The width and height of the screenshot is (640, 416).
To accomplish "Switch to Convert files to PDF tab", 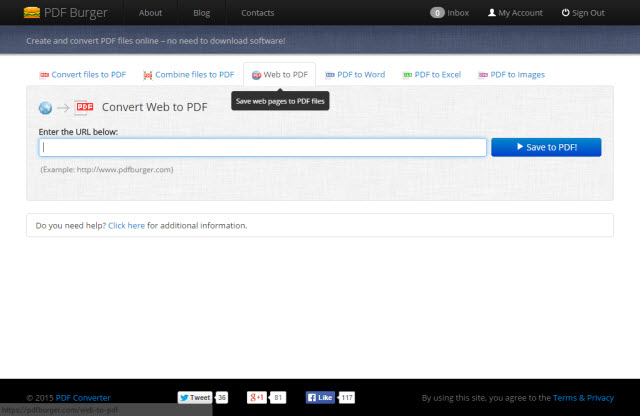I will [89, 75].
